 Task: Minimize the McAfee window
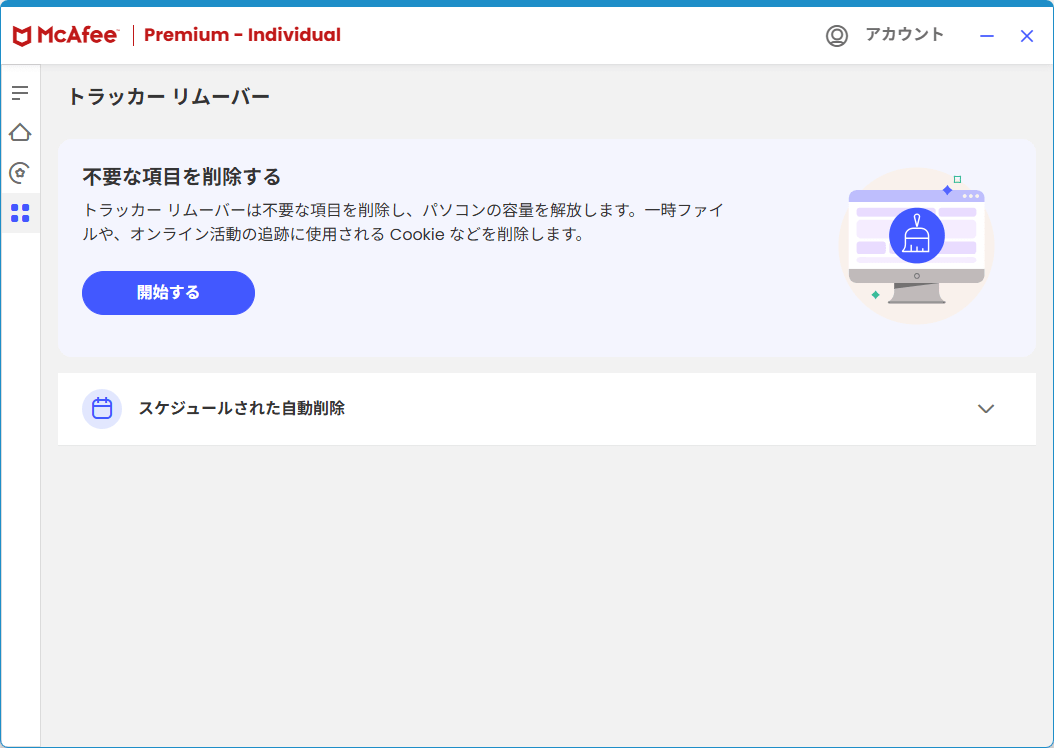coord(987,36)
